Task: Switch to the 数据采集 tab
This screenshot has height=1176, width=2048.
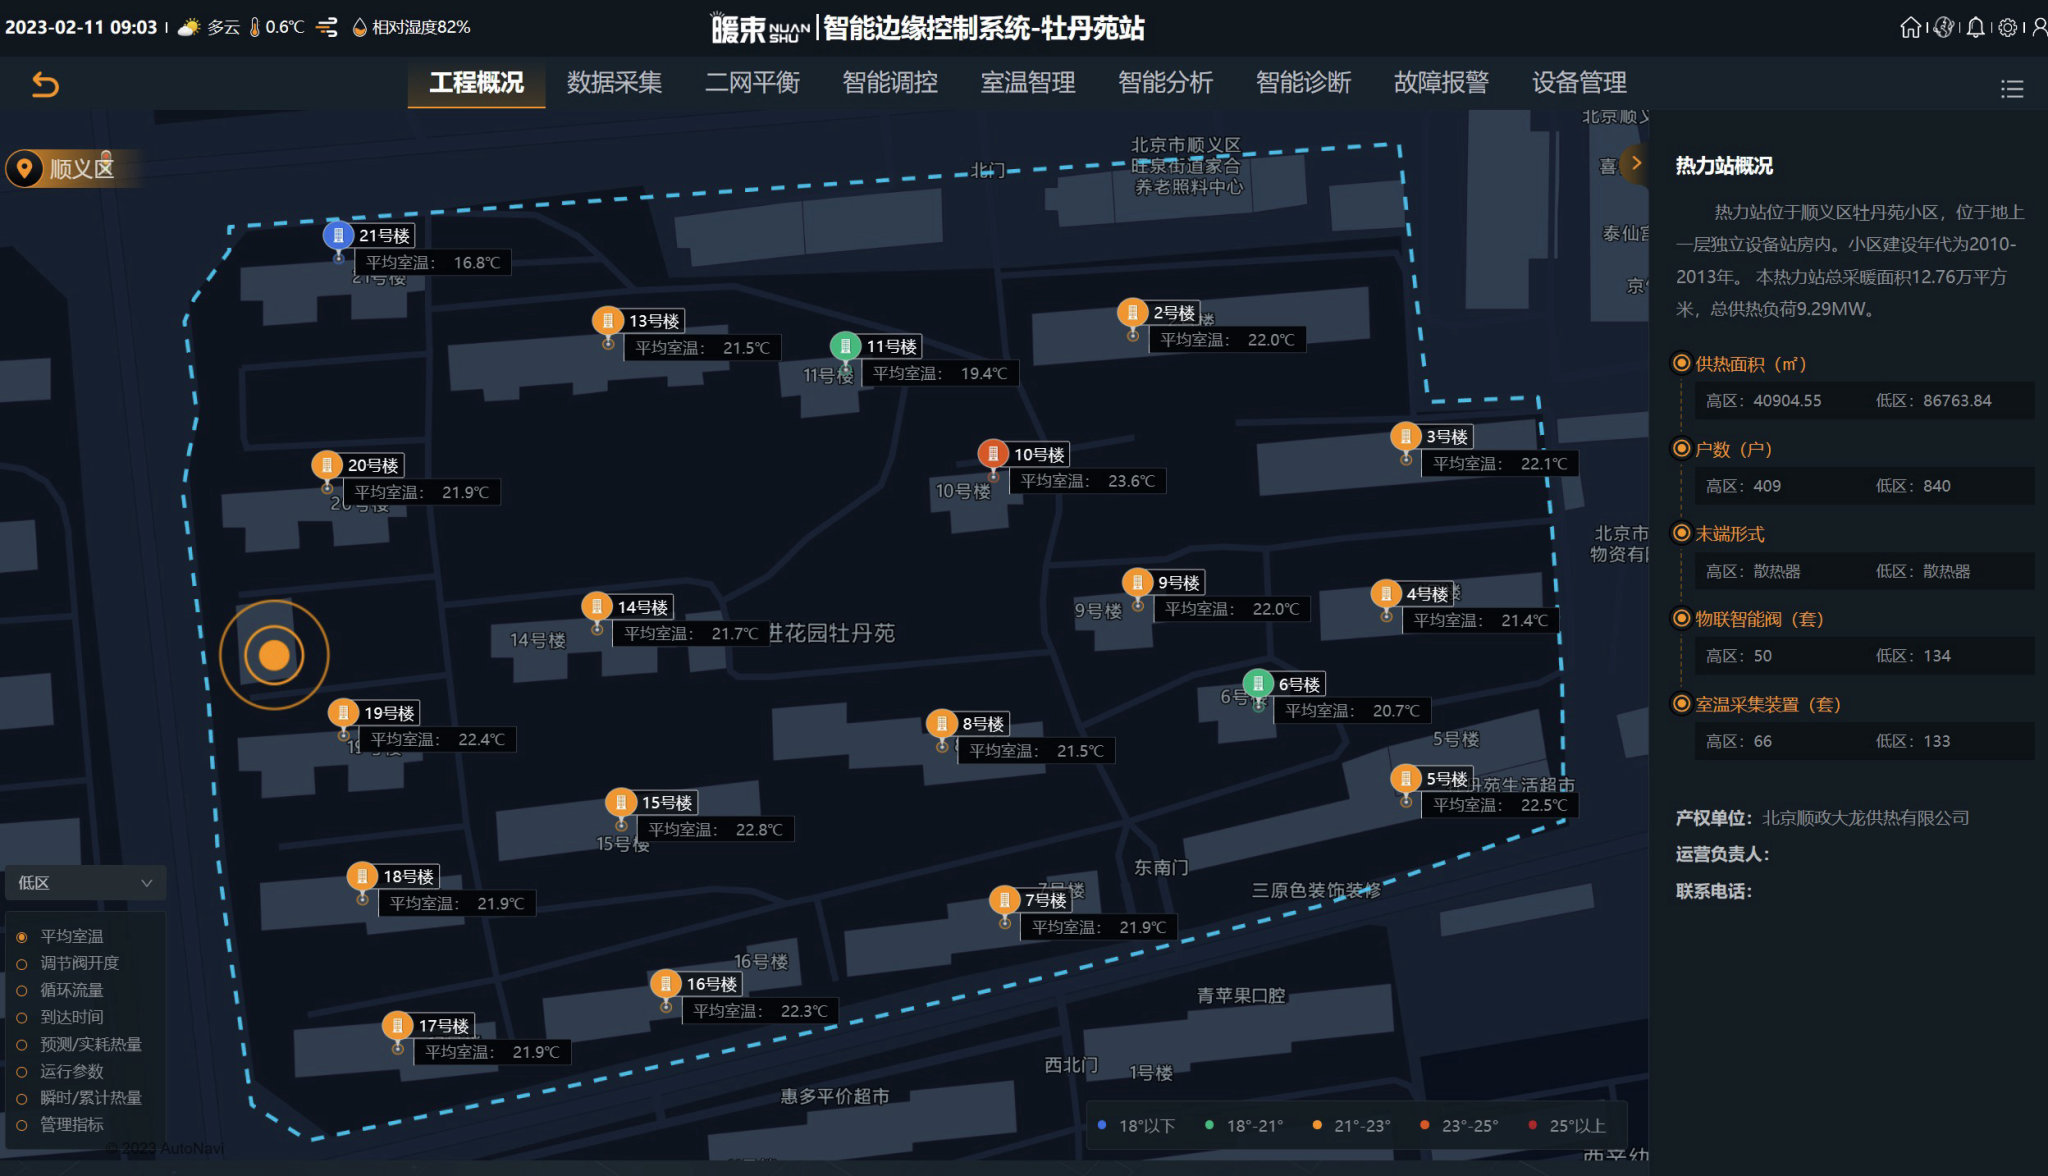Action: [614, 83]
